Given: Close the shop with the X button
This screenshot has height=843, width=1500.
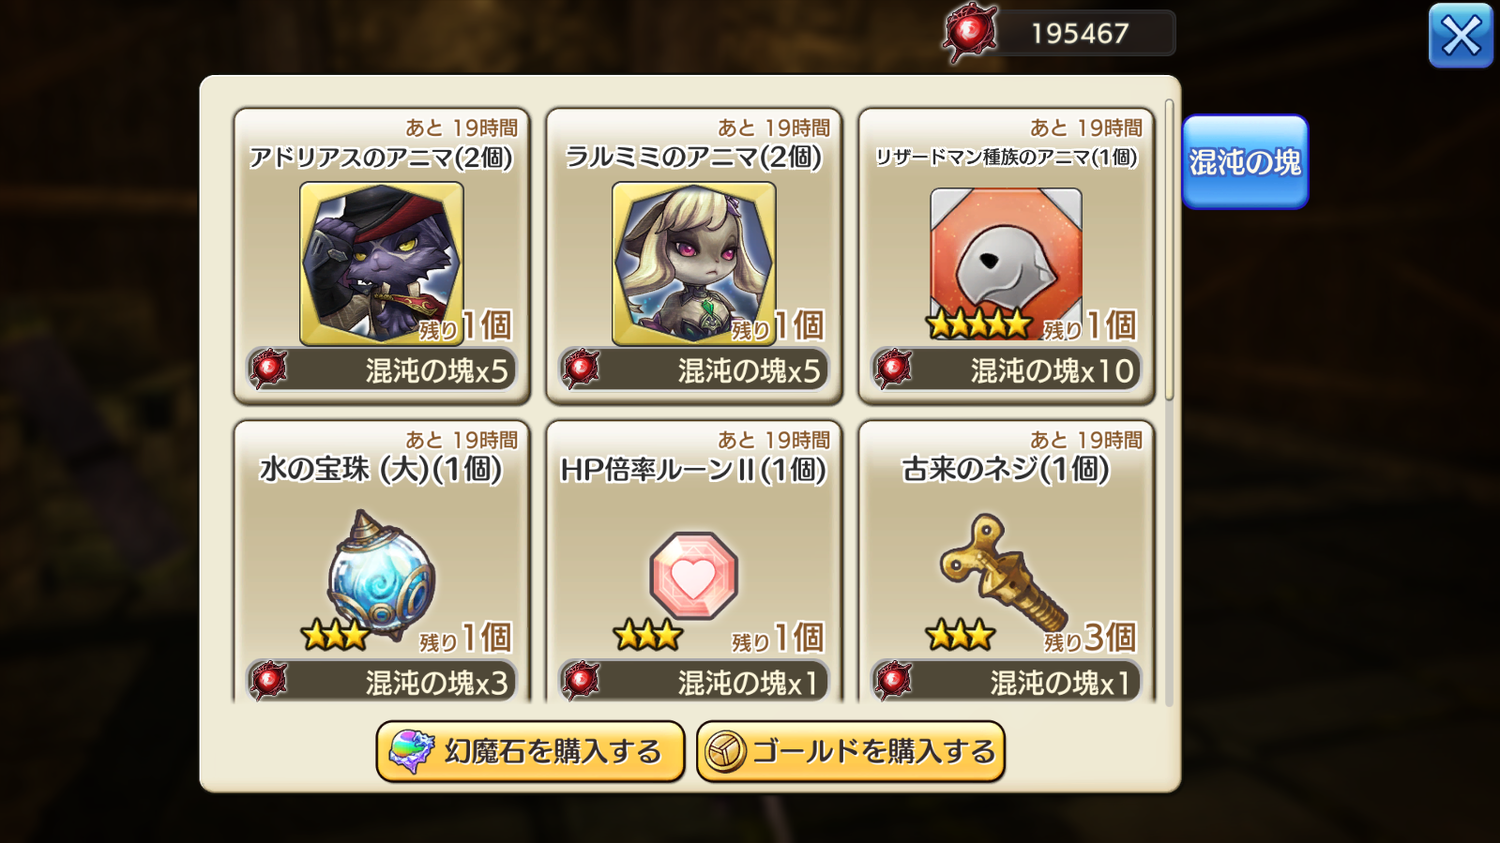Looking at the screenshot, I should click(1461, 36).
